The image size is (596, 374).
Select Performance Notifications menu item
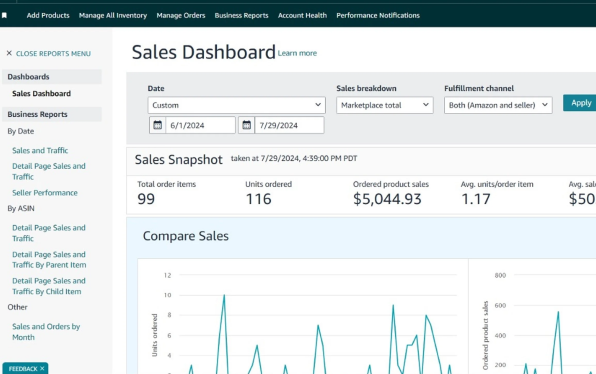[378, 16]
